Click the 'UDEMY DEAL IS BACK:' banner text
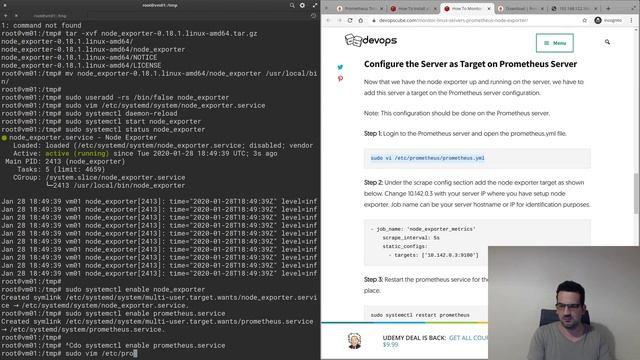This screenshot has height=360, width=640. [414, 338]
